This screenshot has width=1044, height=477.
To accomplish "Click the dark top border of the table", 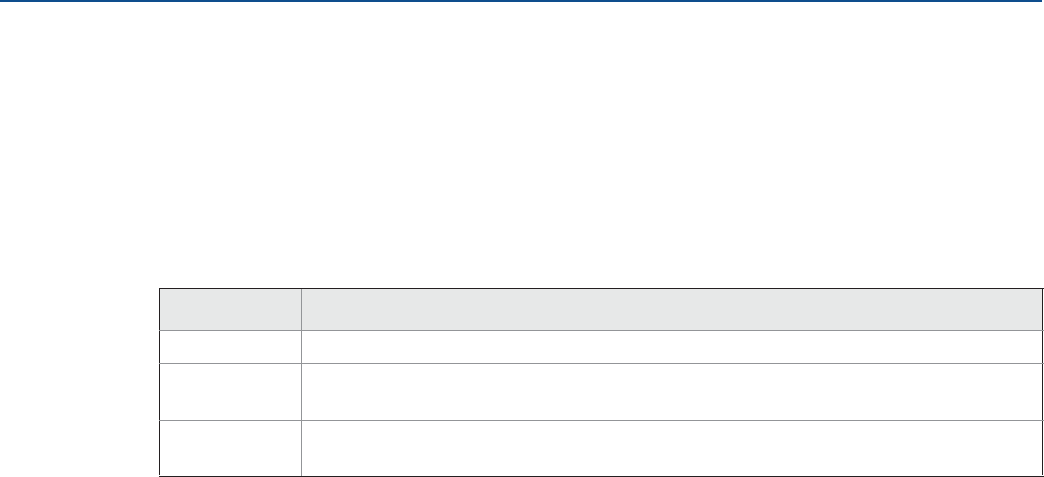I will coord(596,290).
